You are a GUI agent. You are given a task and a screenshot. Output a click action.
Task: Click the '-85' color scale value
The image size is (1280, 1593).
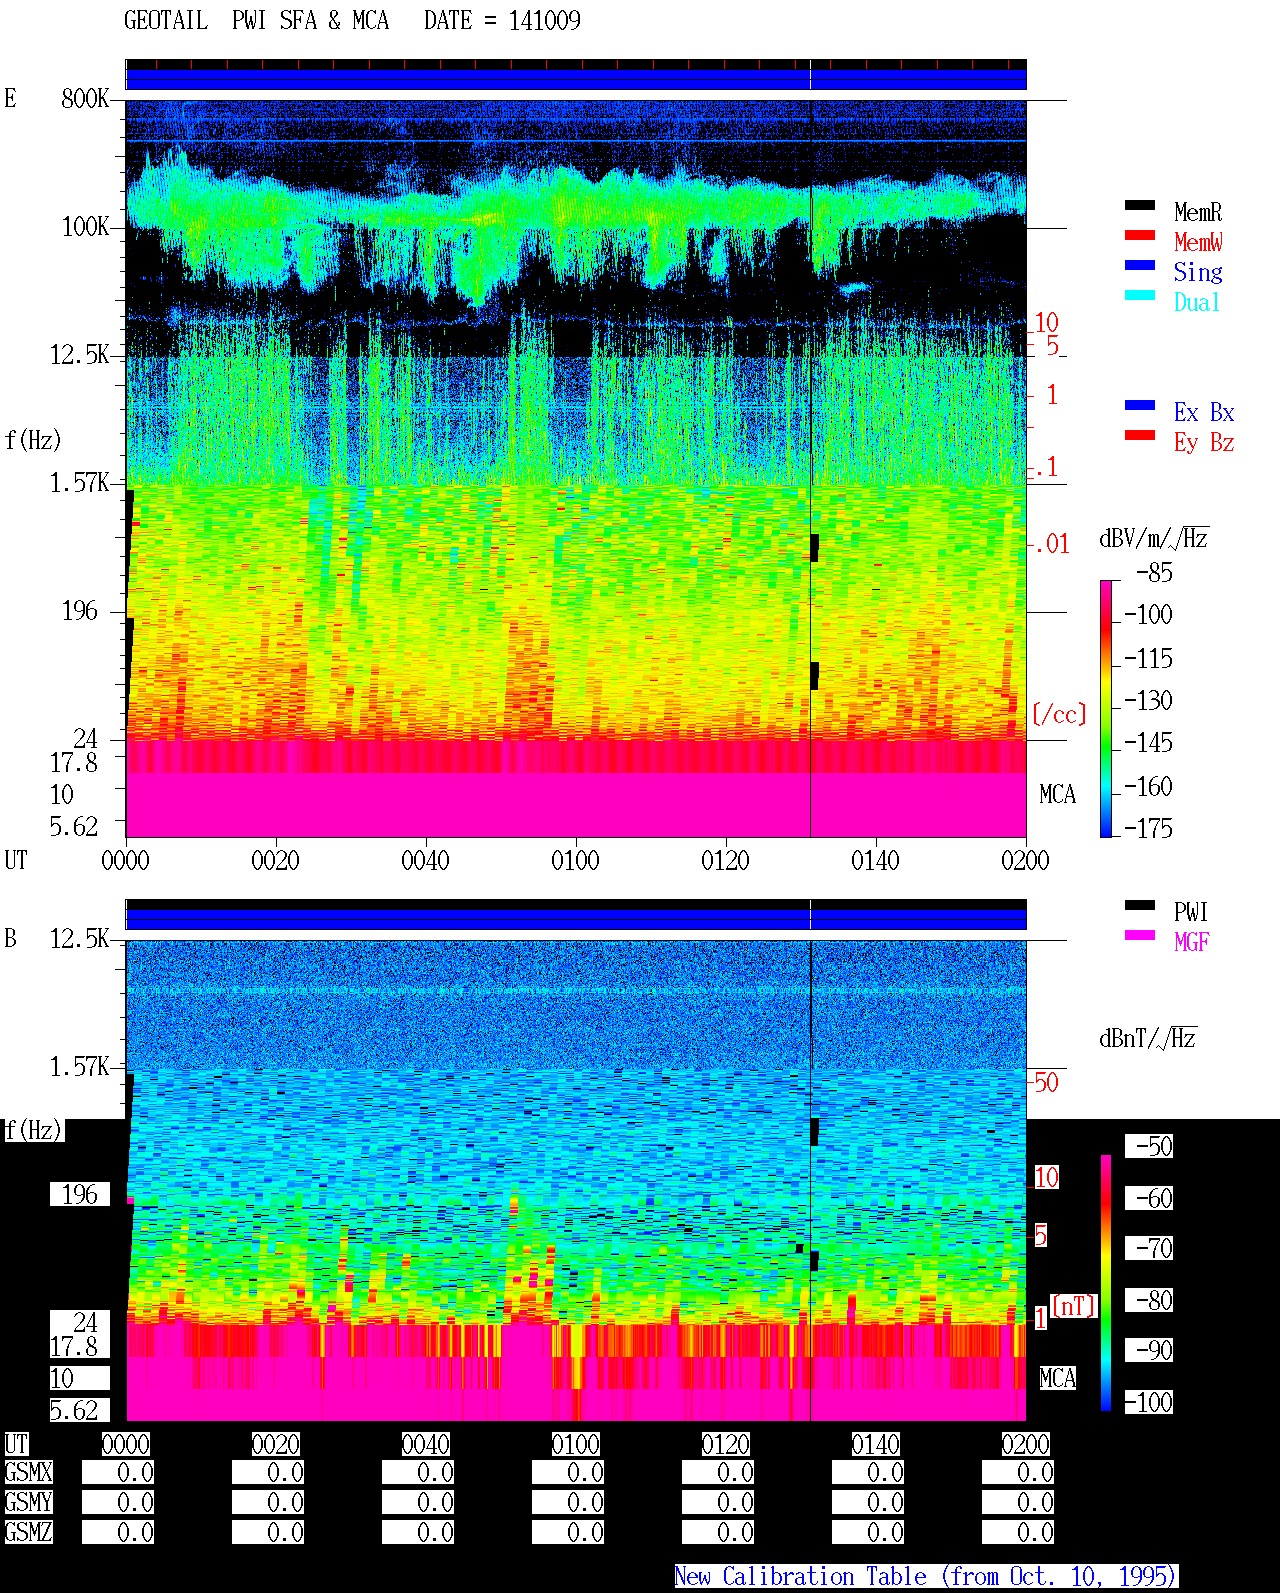(x=1154, y=573)
